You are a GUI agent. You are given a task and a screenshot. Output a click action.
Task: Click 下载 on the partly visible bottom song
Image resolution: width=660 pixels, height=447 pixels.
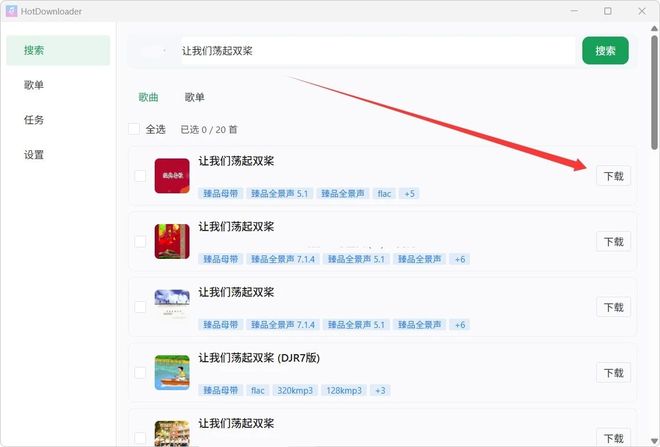coord(613,438)
